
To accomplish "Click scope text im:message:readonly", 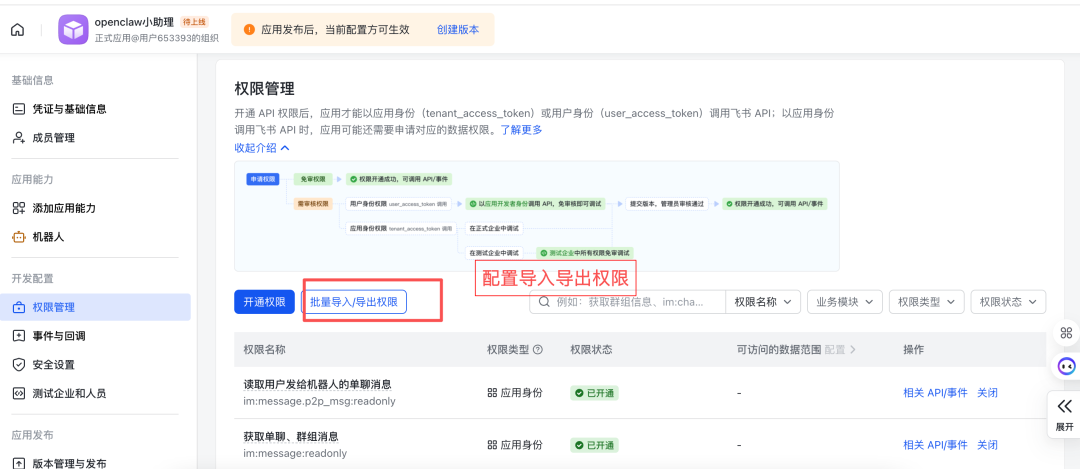I will point(295,453).
